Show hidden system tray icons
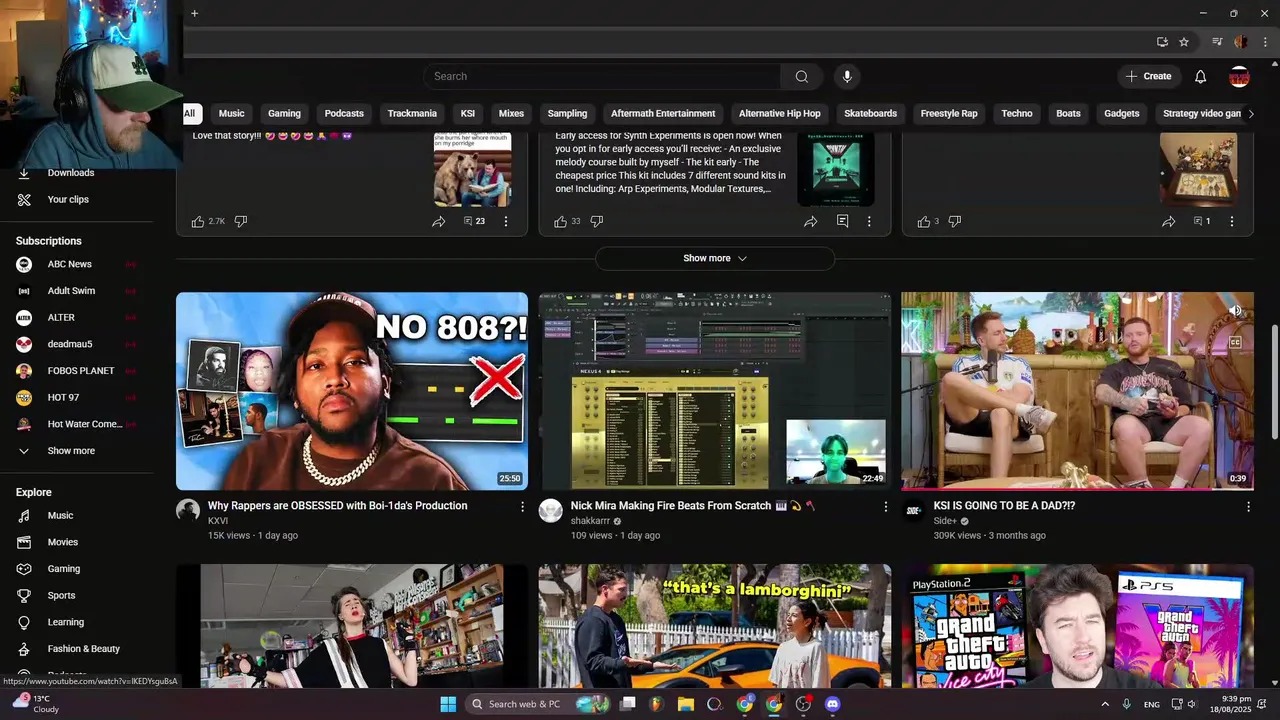Viewport: 1280px width, 720px height. tap(1105, 704)
